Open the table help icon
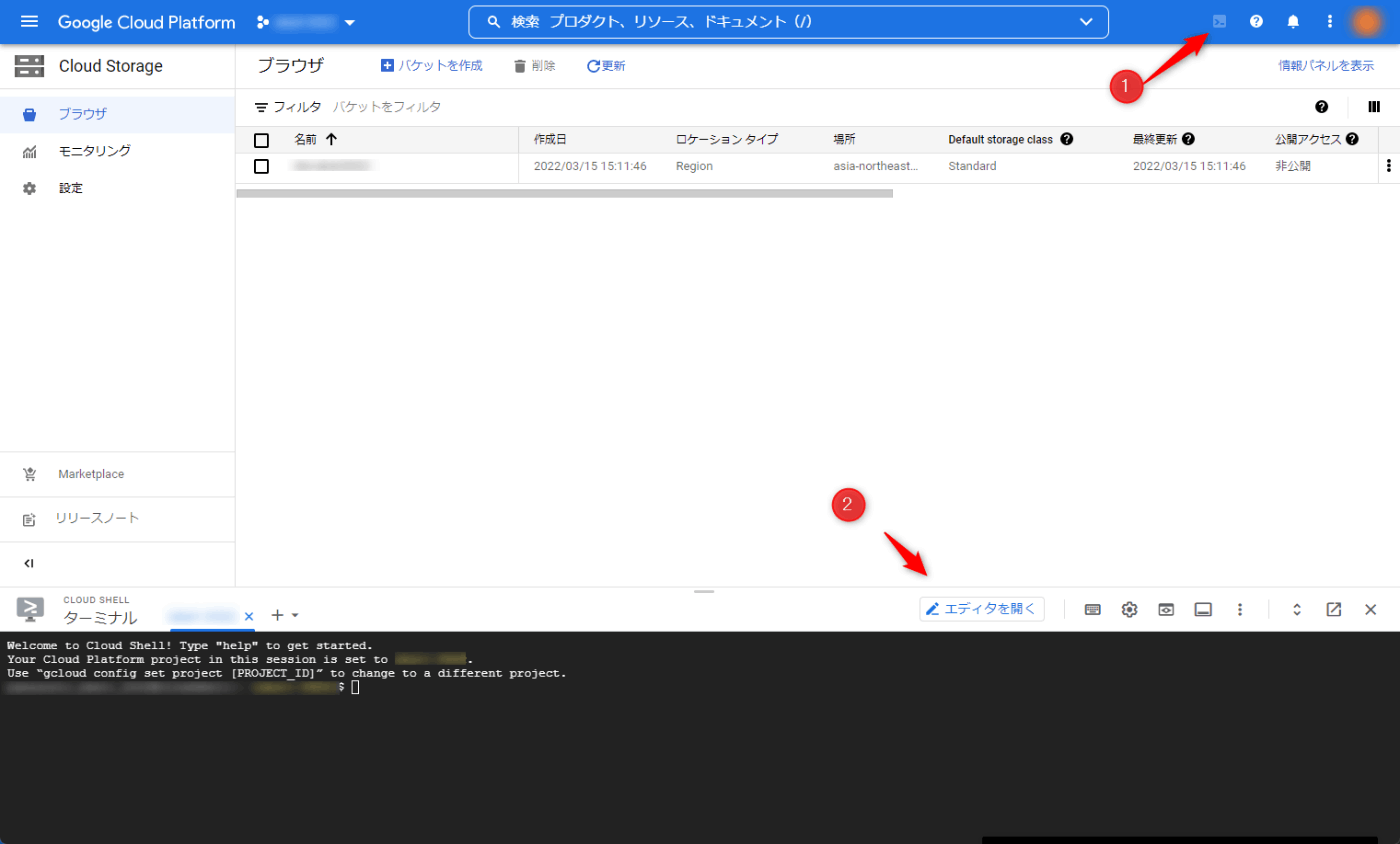This screenshot has height=844, width=1400. point(1321,107)
